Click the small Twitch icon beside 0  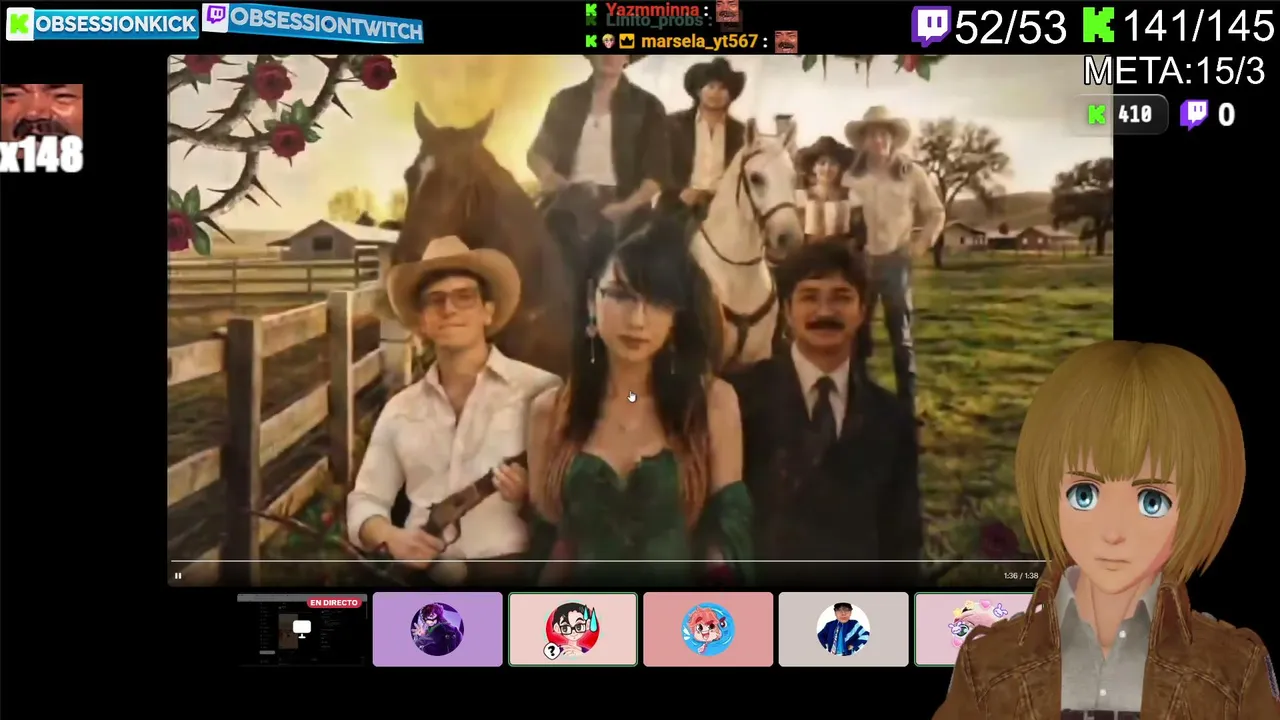point(1194,115)
